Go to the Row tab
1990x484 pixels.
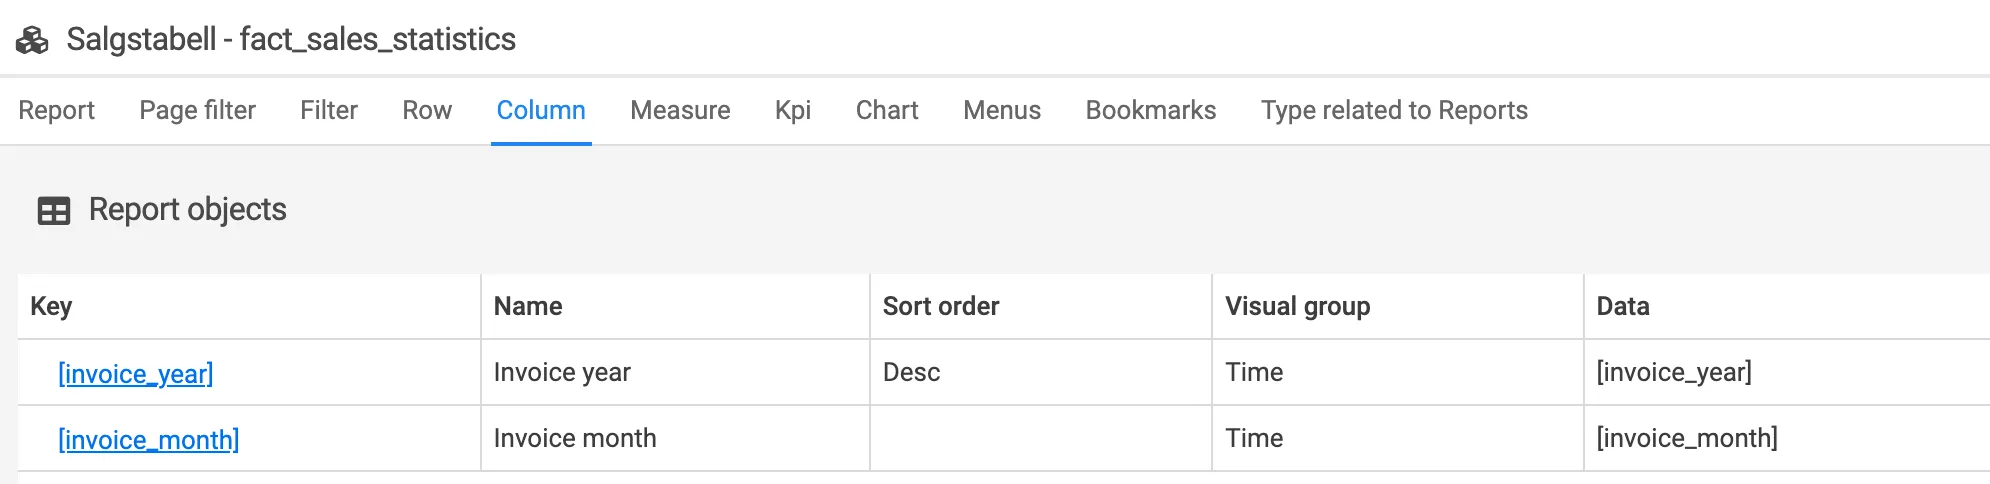[x=427, y=110]
